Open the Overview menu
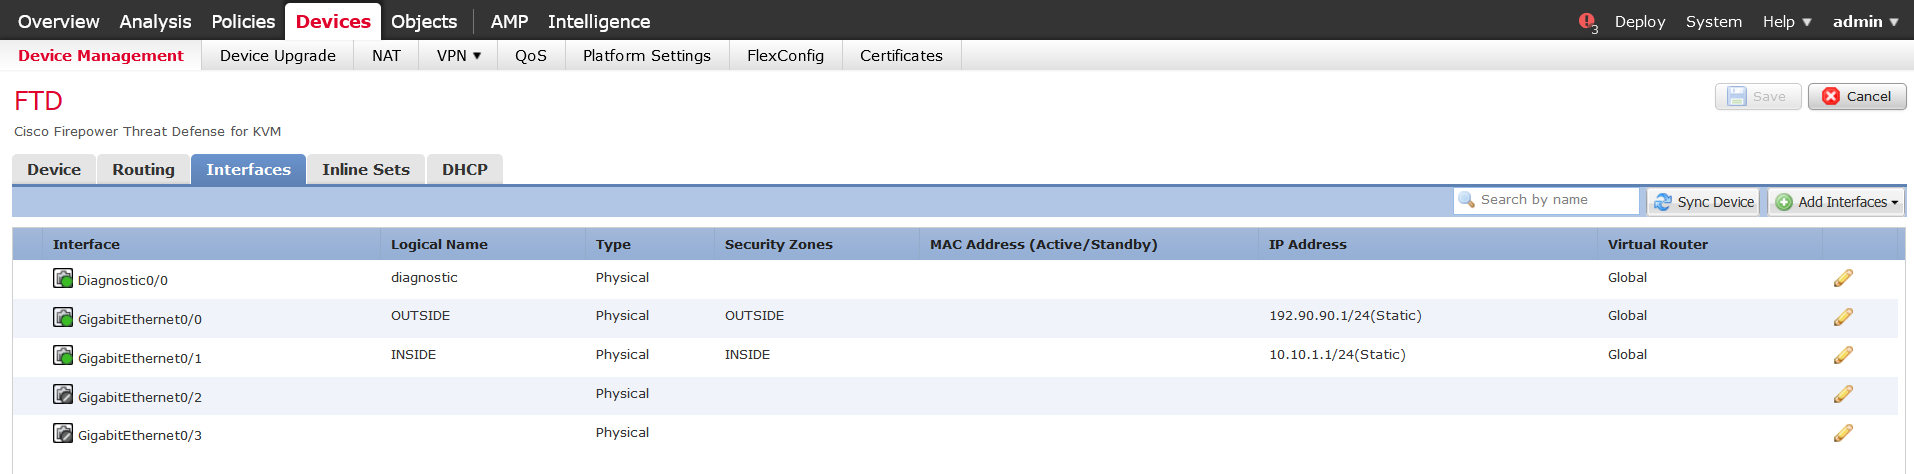This screenshot has width=1914, height=474. click(58, 21)
